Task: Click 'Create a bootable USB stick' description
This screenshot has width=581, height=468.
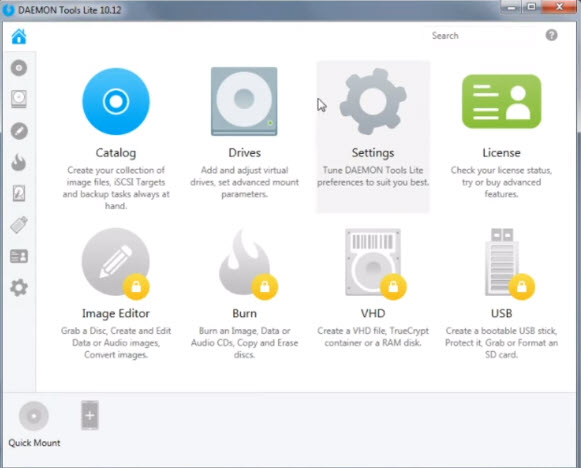Action: (x=501, y=343)
